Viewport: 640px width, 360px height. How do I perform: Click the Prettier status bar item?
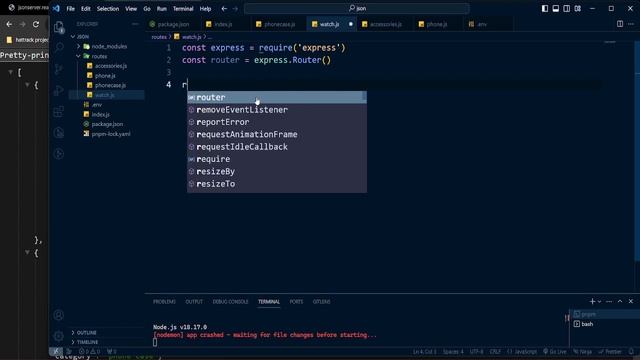[610, 351]
